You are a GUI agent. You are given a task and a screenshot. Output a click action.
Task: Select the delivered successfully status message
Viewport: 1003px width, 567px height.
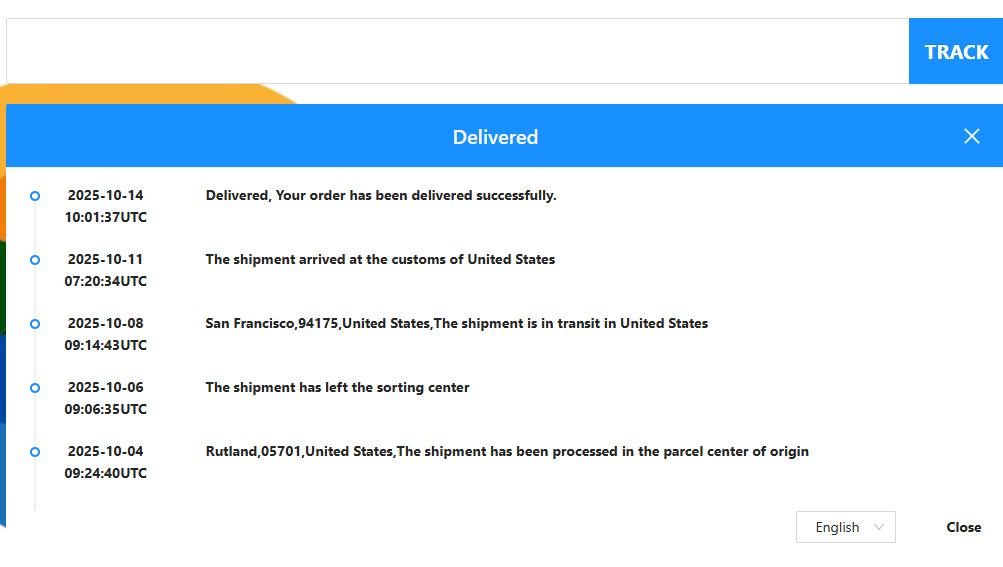(x=381, y=196)
